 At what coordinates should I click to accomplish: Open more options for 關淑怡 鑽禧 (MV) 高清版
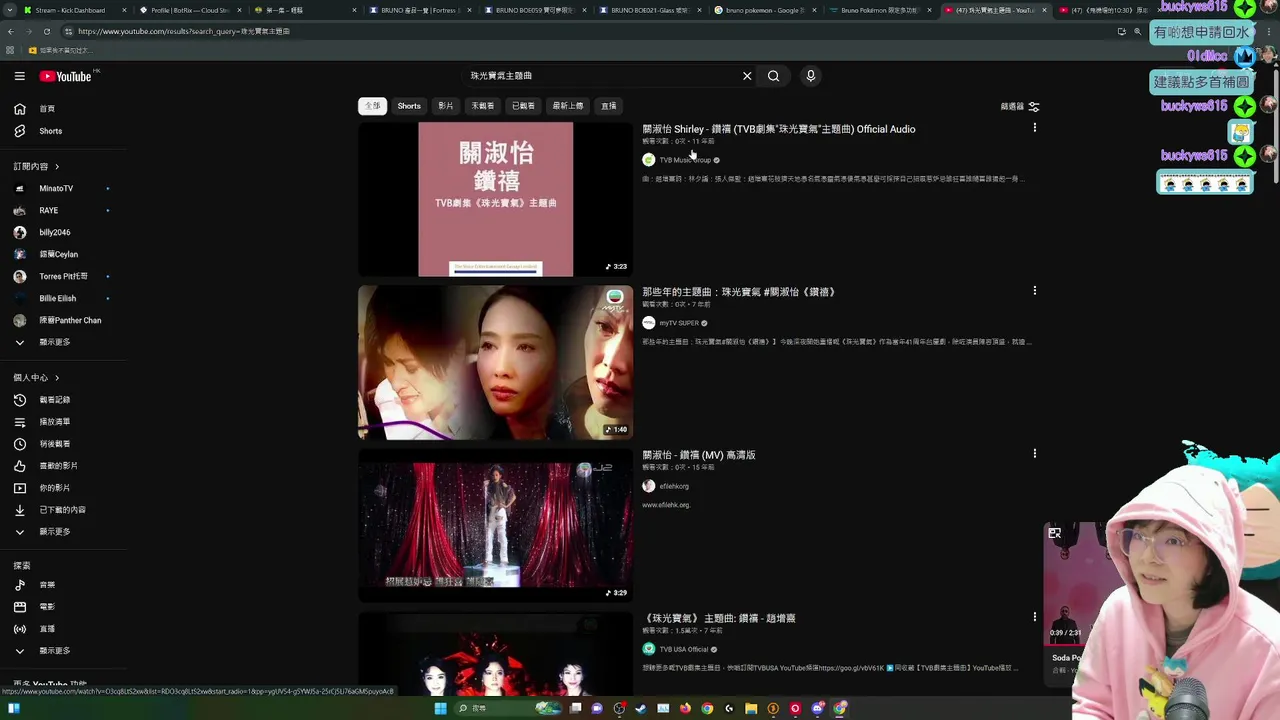pyautogui.click(x=1034, y=454)
